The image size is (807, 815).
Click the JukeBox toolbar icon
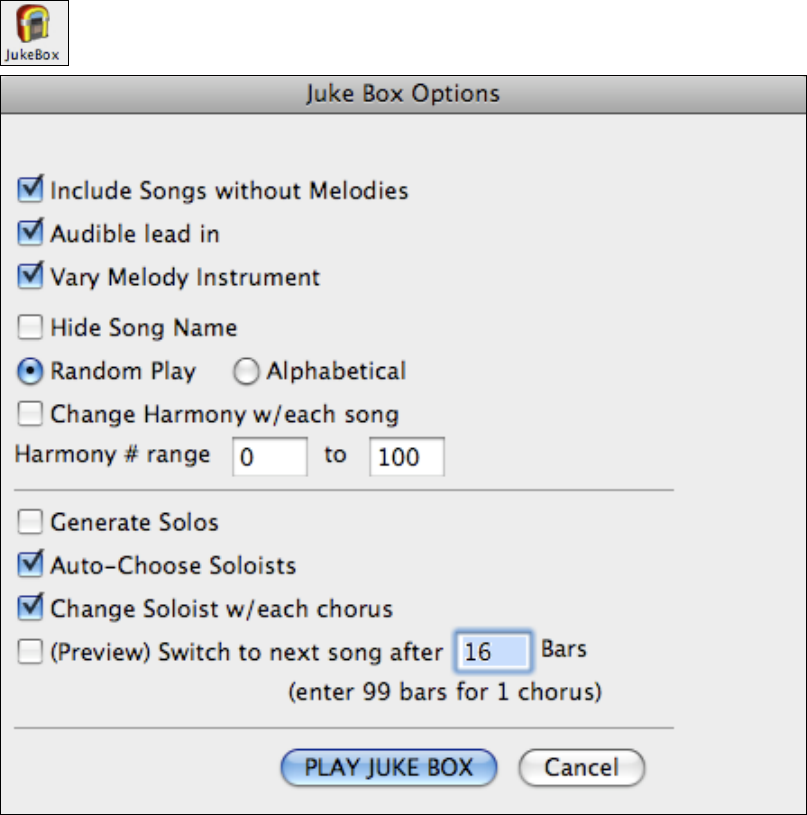pyautogui.click(x=35, y=33)
